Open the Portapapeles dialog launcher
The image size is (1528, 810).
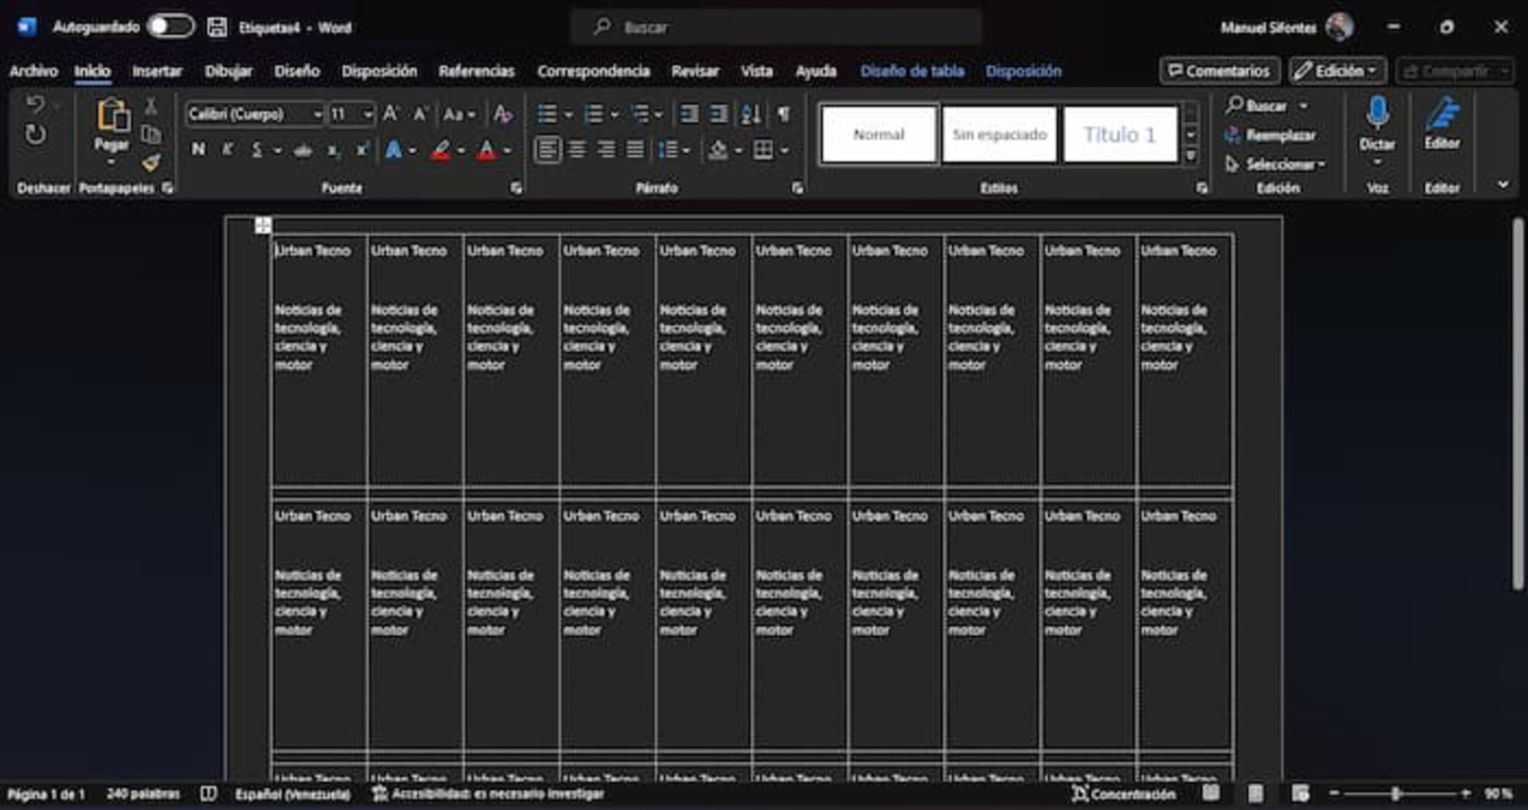click(x=167, y=188)
